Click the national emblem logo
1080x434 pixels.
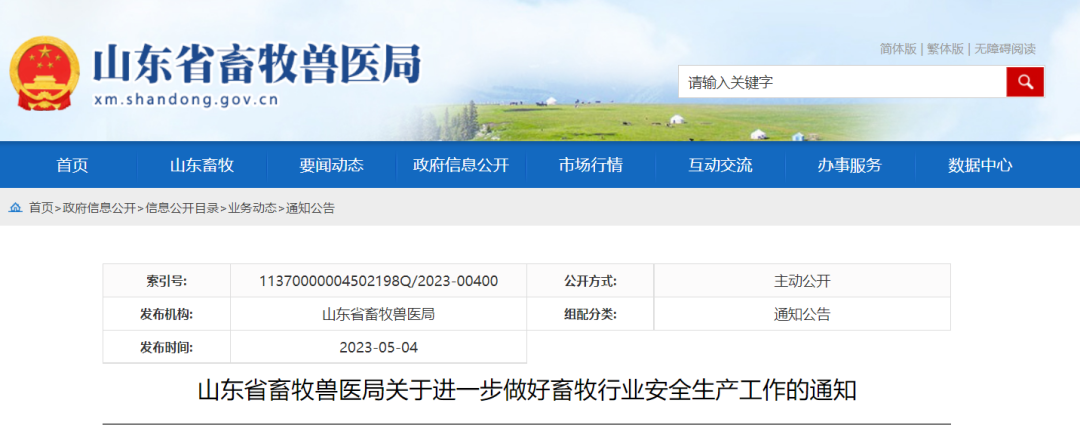(x=45, y=74)
